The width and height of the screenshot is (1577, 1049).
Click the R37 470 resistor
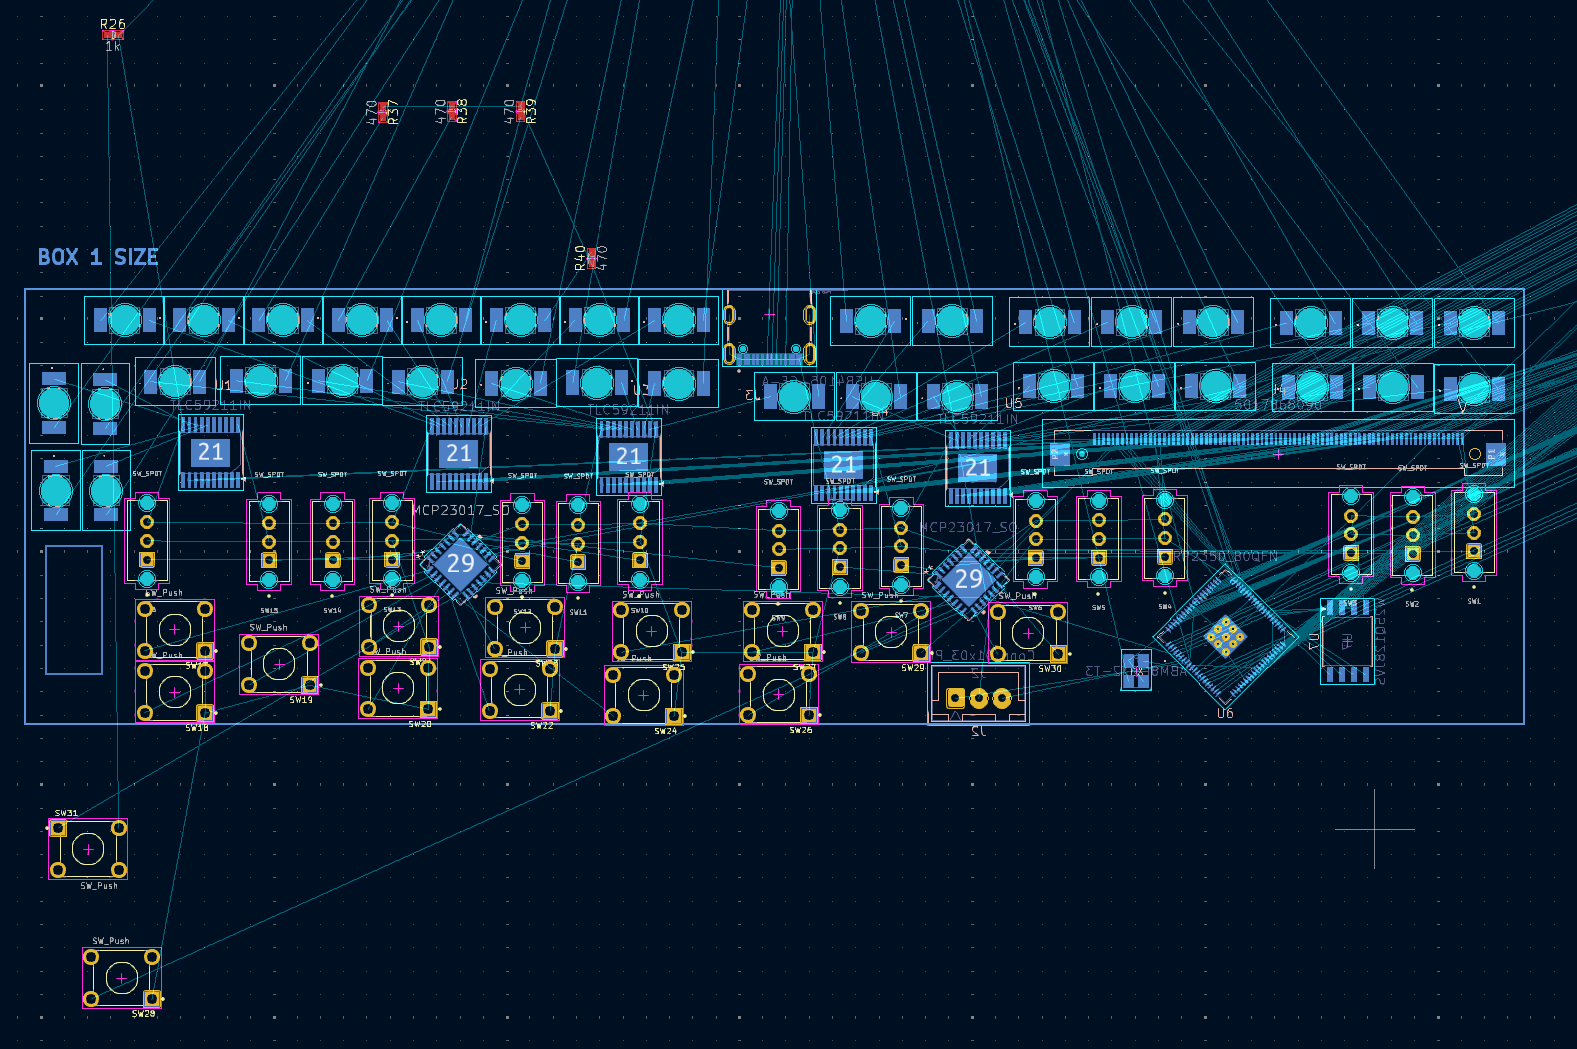(382, 111)
